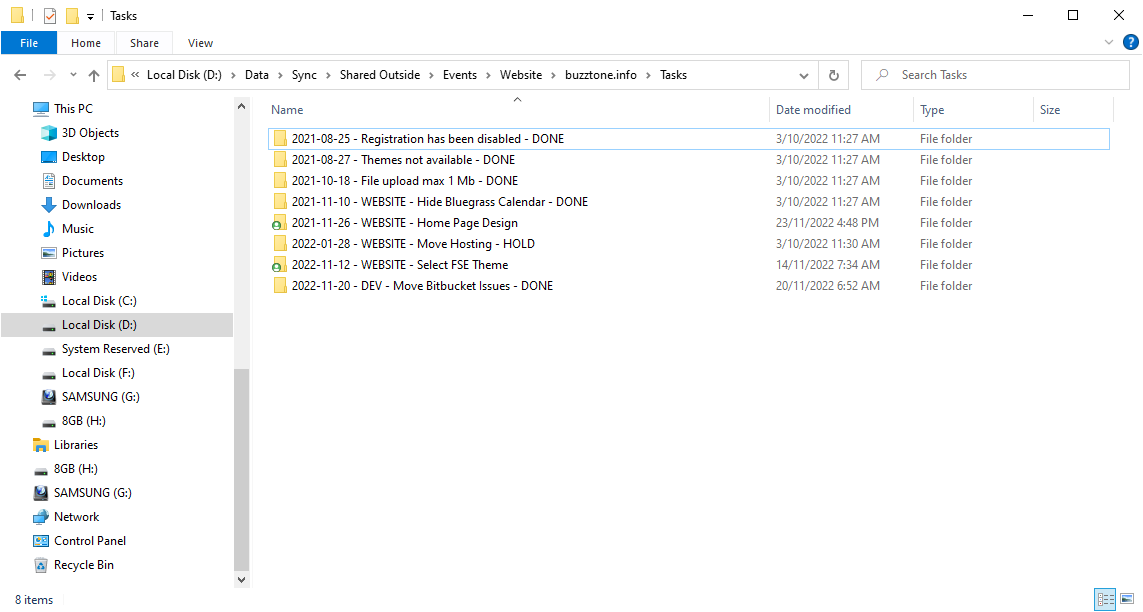Open the File menu
The image size is (1143, 612).
(x=29, y=43)
